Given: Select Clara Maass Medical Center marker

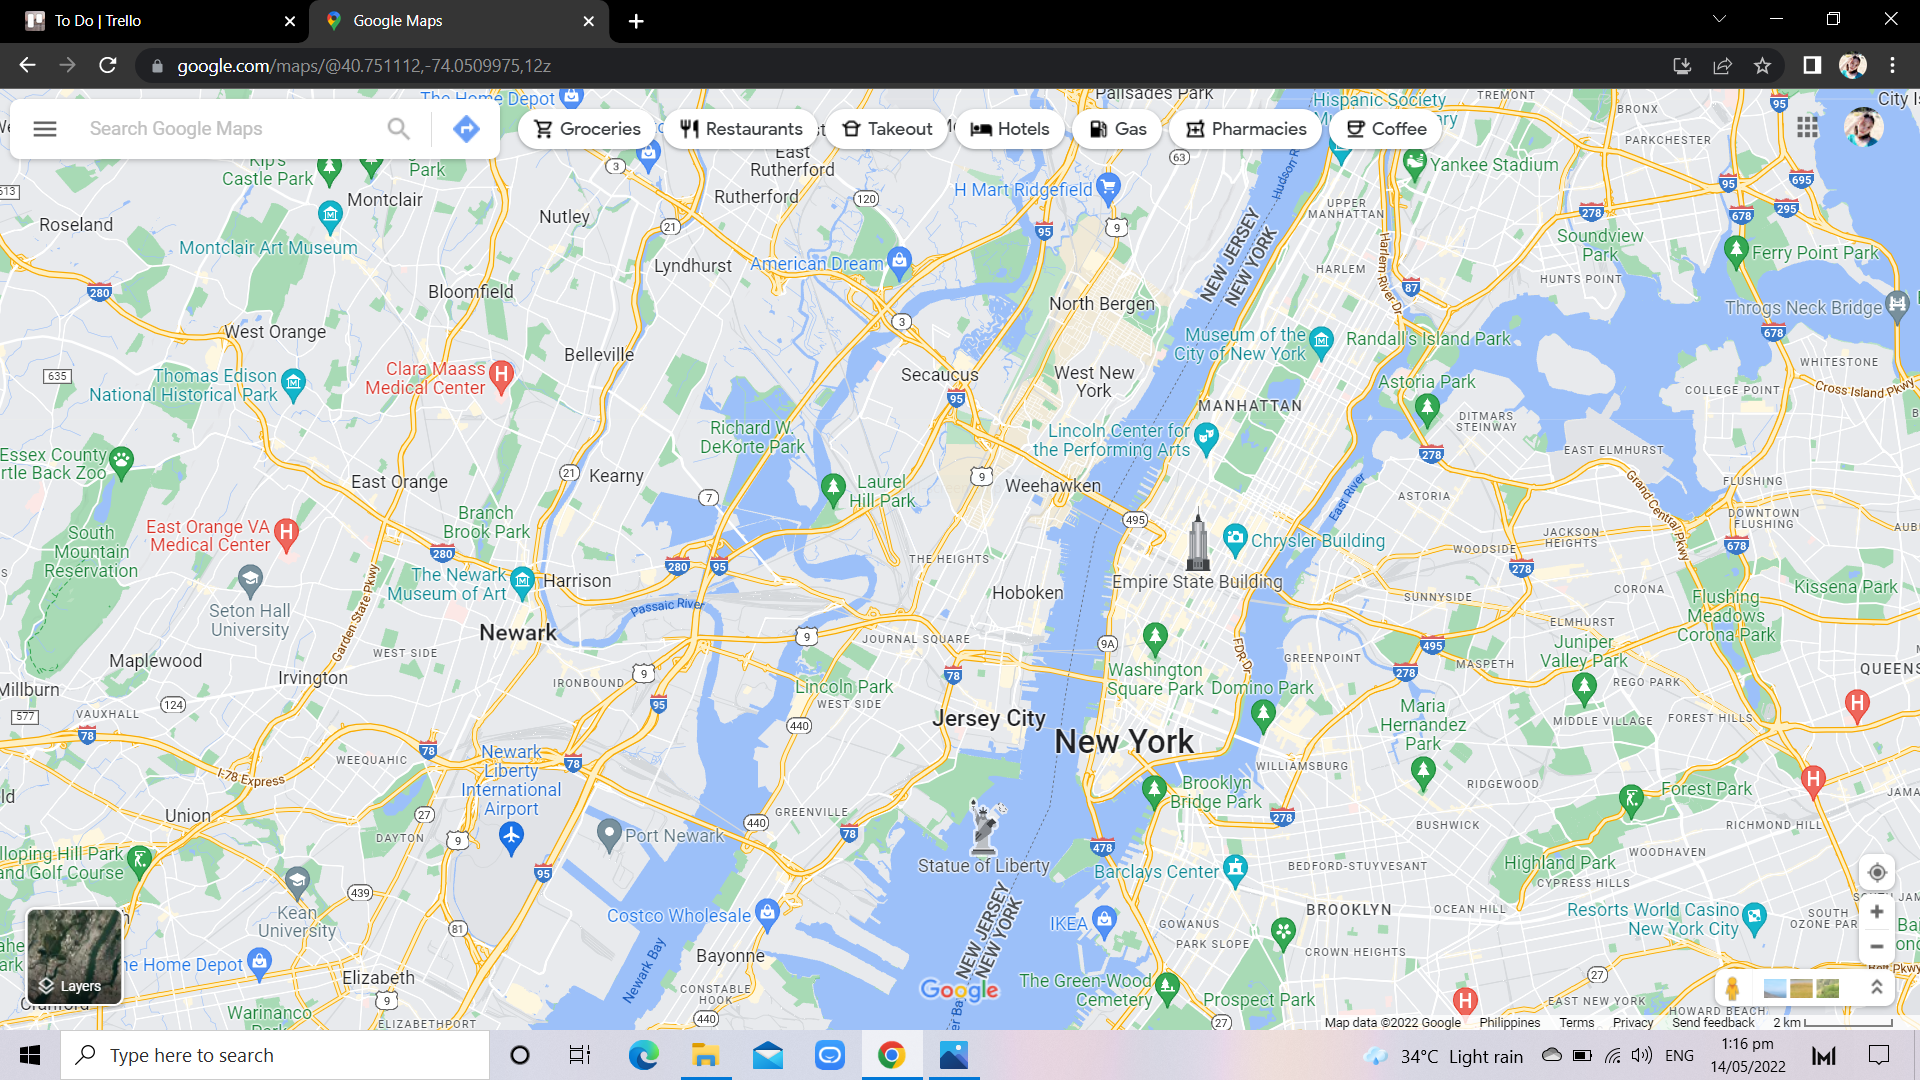Looking at the screenshot, I should [501, 376].
